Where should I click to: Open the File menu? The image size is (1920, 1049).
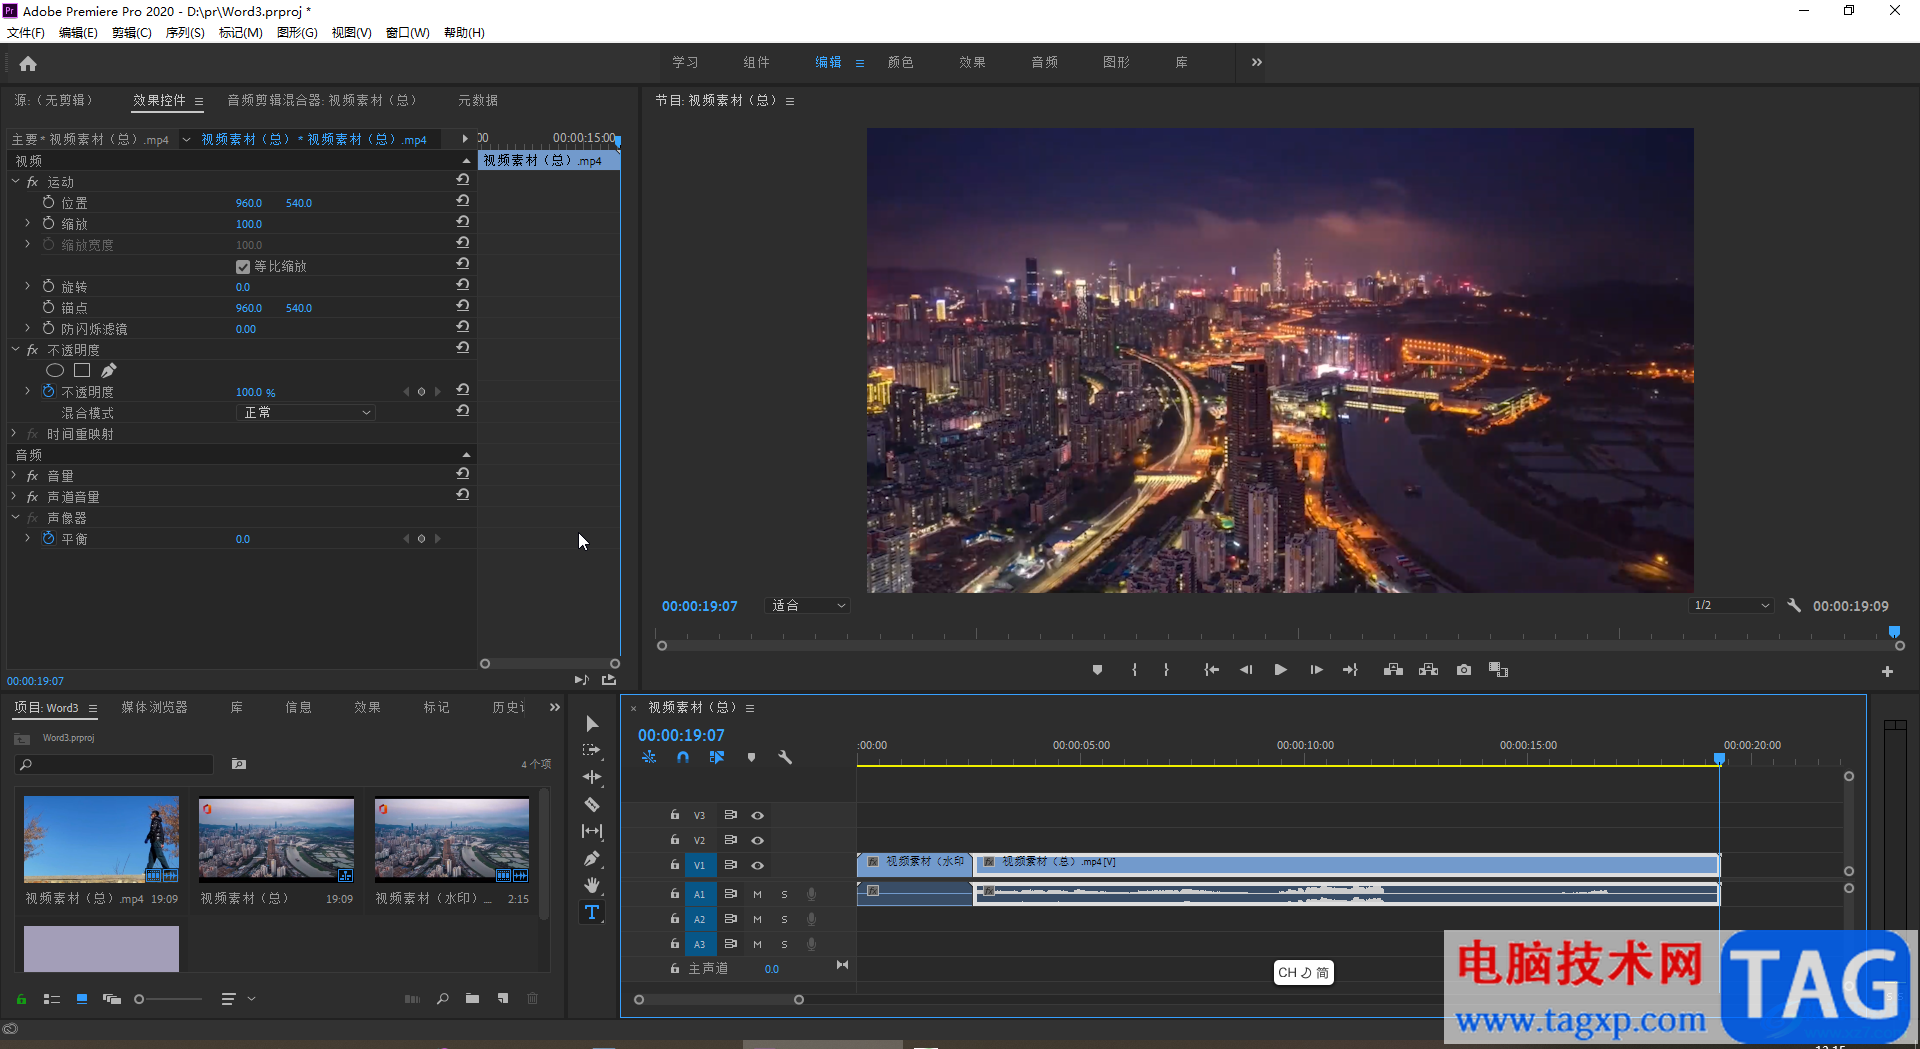click(25, 32)
